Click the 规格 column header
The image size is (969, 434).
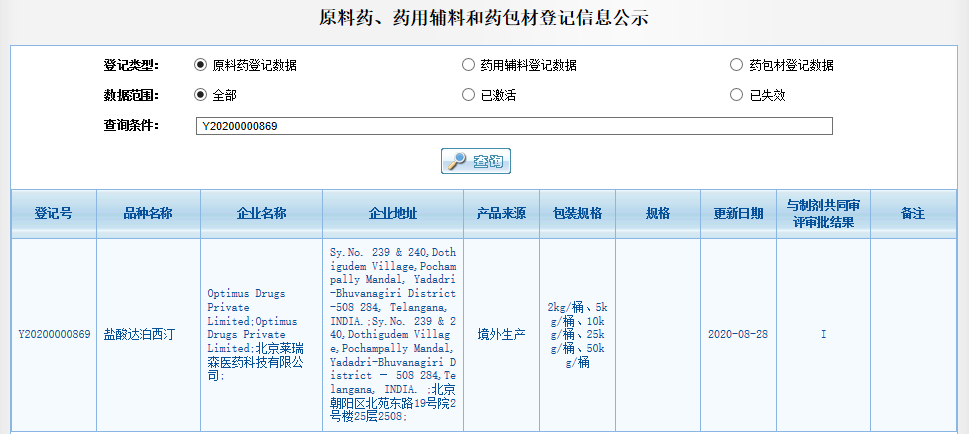point(658,214)
